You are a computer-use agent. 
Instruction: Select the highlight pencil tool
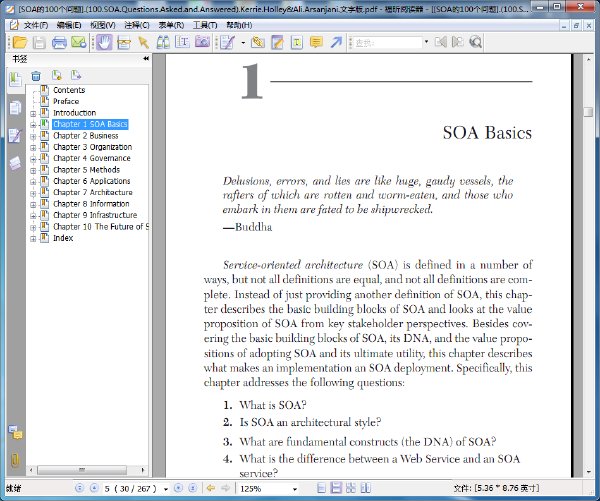click(277, 42)
